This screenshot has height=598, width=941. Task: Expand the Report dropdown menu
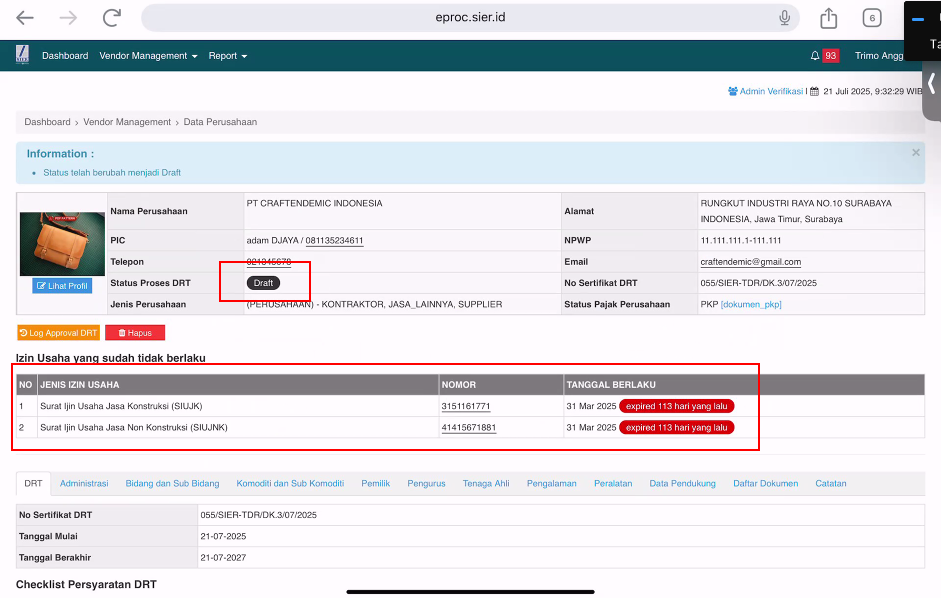pyautogui.click(x=227, y=56)
